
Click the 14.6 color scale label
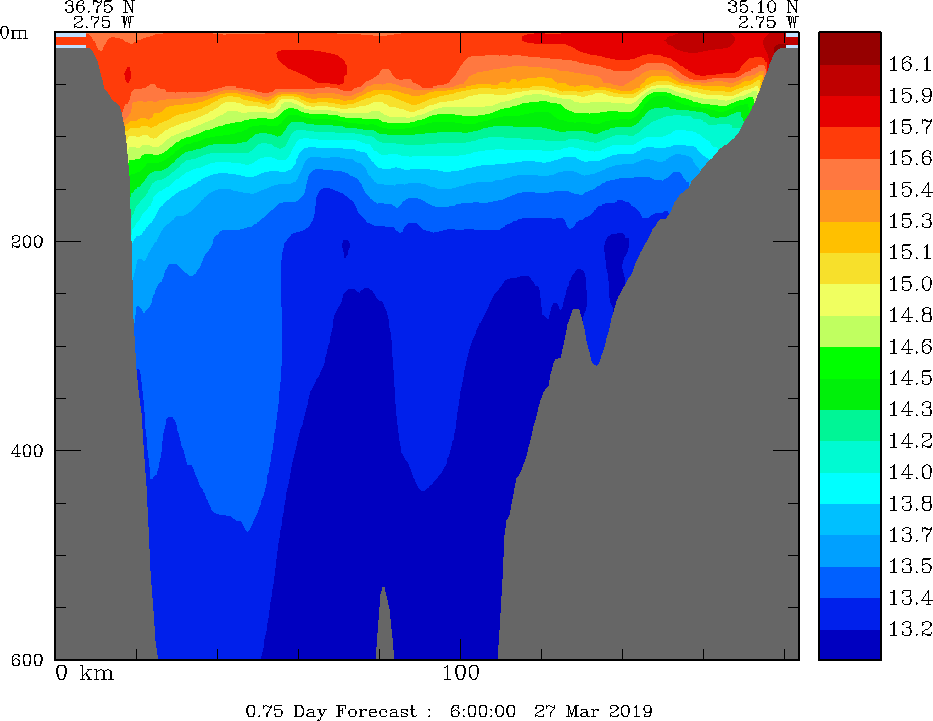tap(910, 346)
